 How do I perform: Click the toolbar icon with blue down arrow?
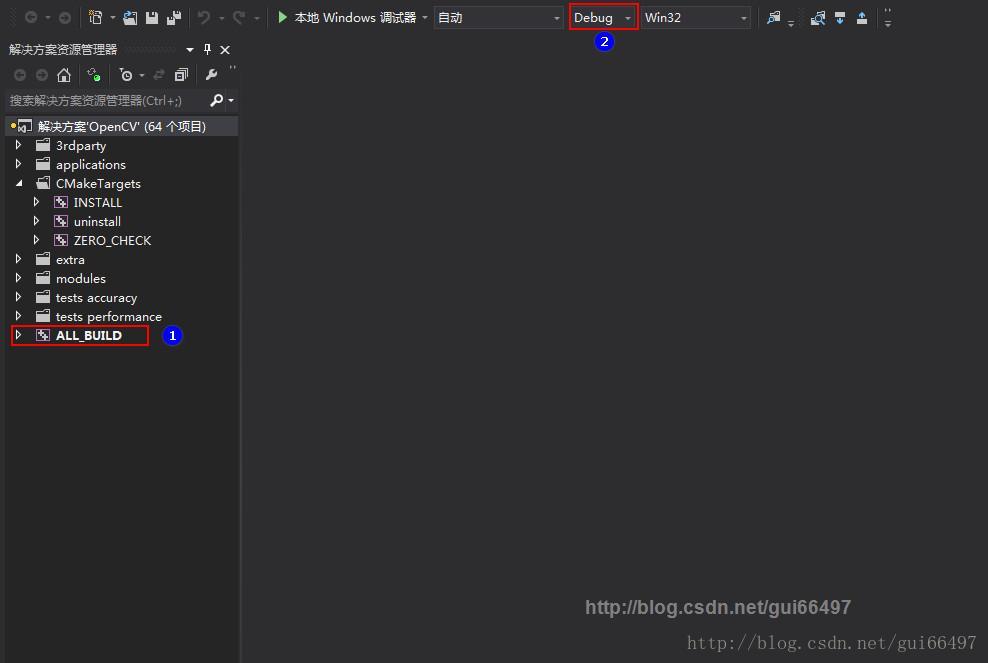pos(840,18)
